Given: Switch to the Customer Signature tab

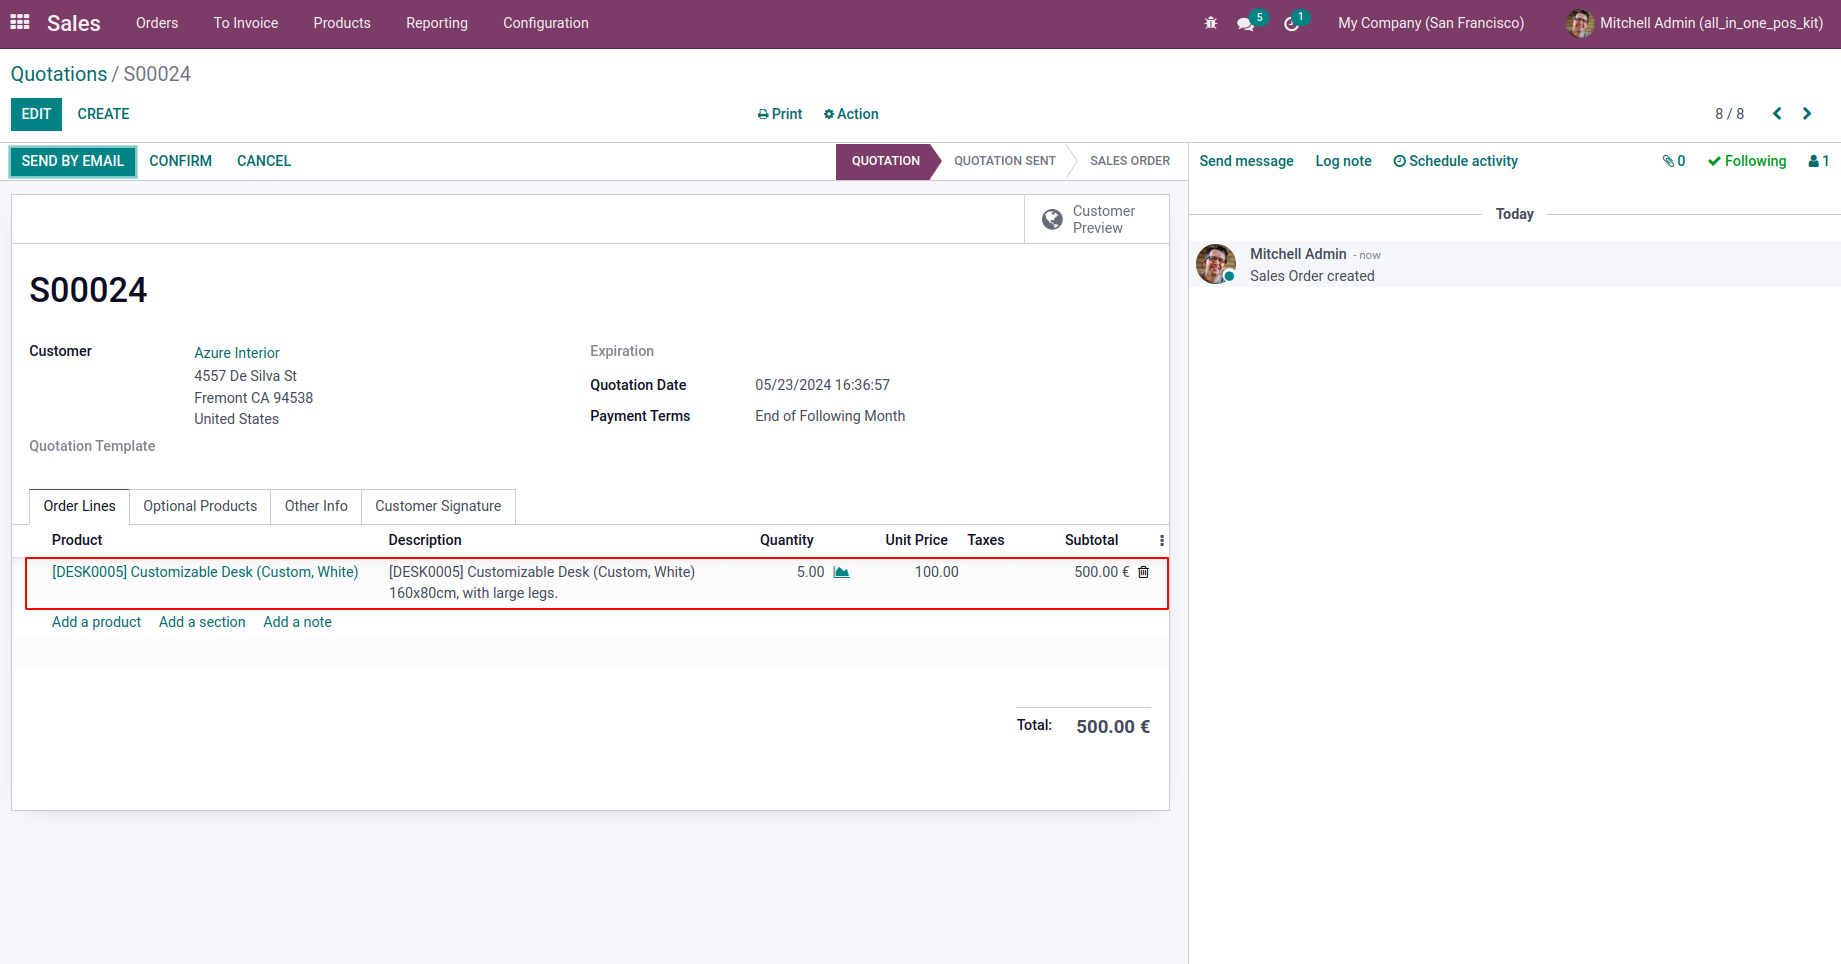Looking at the screenshot, I should pyautogui.click(x=438, y=506).
